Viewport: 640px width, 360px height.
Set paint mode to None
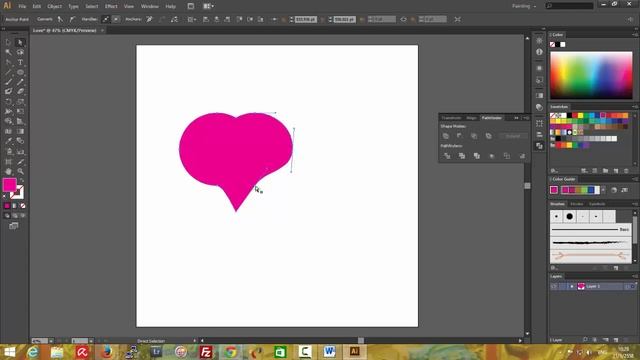(23, 206)
